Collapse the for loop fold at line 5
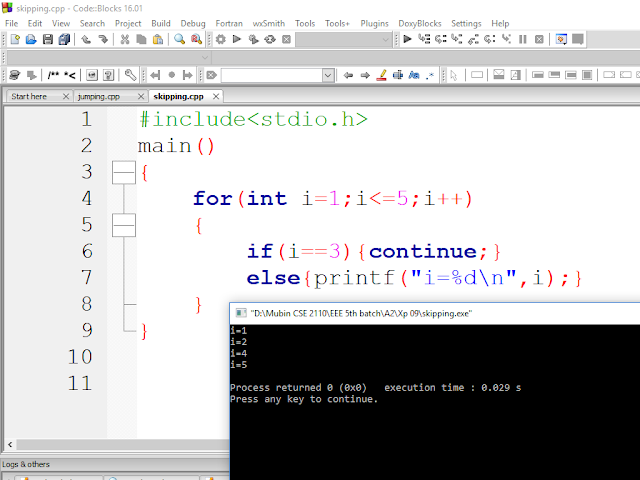 (124, 225)
